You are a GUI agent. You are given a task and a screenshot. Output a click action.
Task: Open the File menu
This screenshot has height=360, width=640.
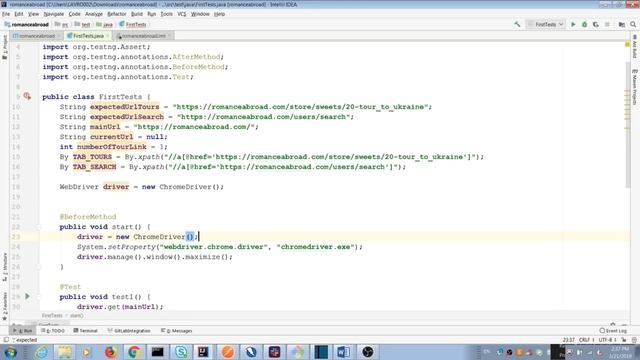[6, 14]
